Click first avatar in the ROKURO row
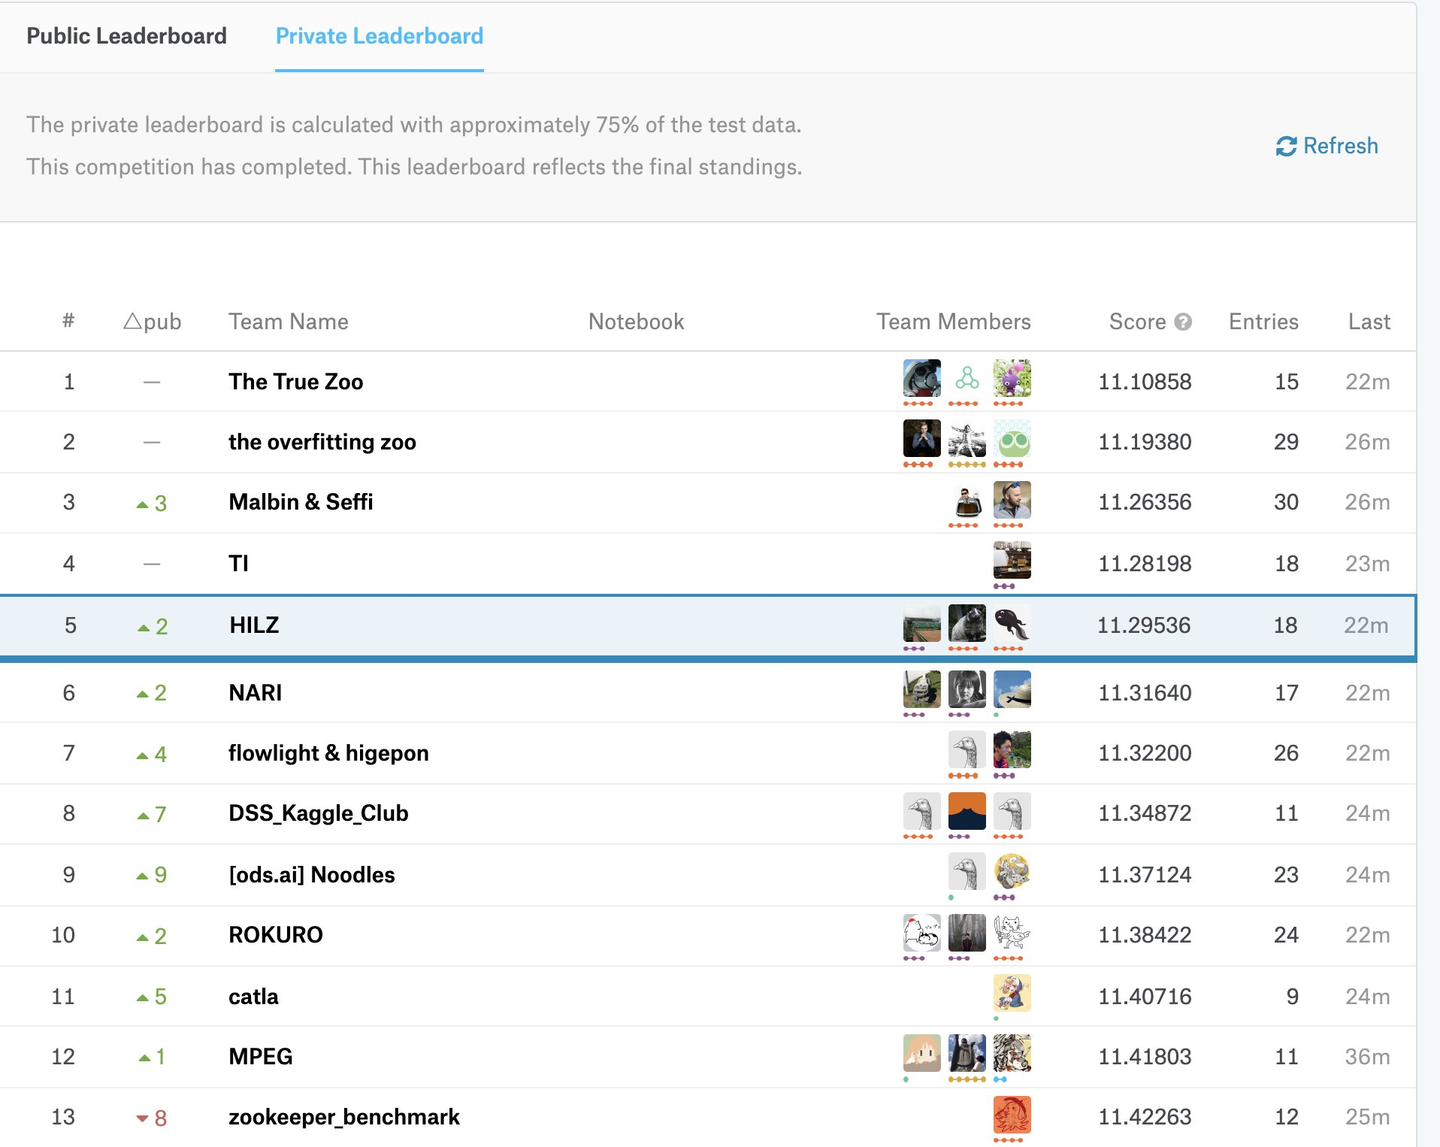 921,933
